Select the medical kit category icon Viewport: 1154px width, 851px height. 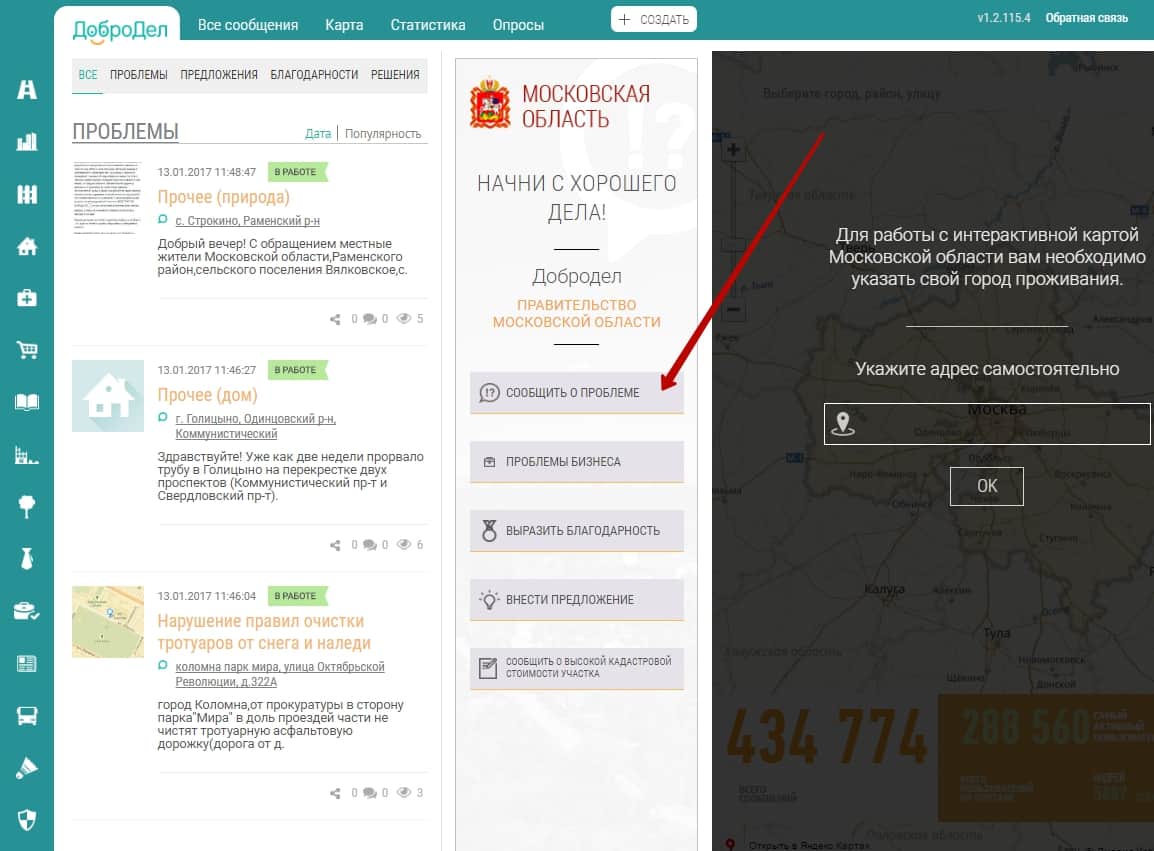tap(26, 298)
